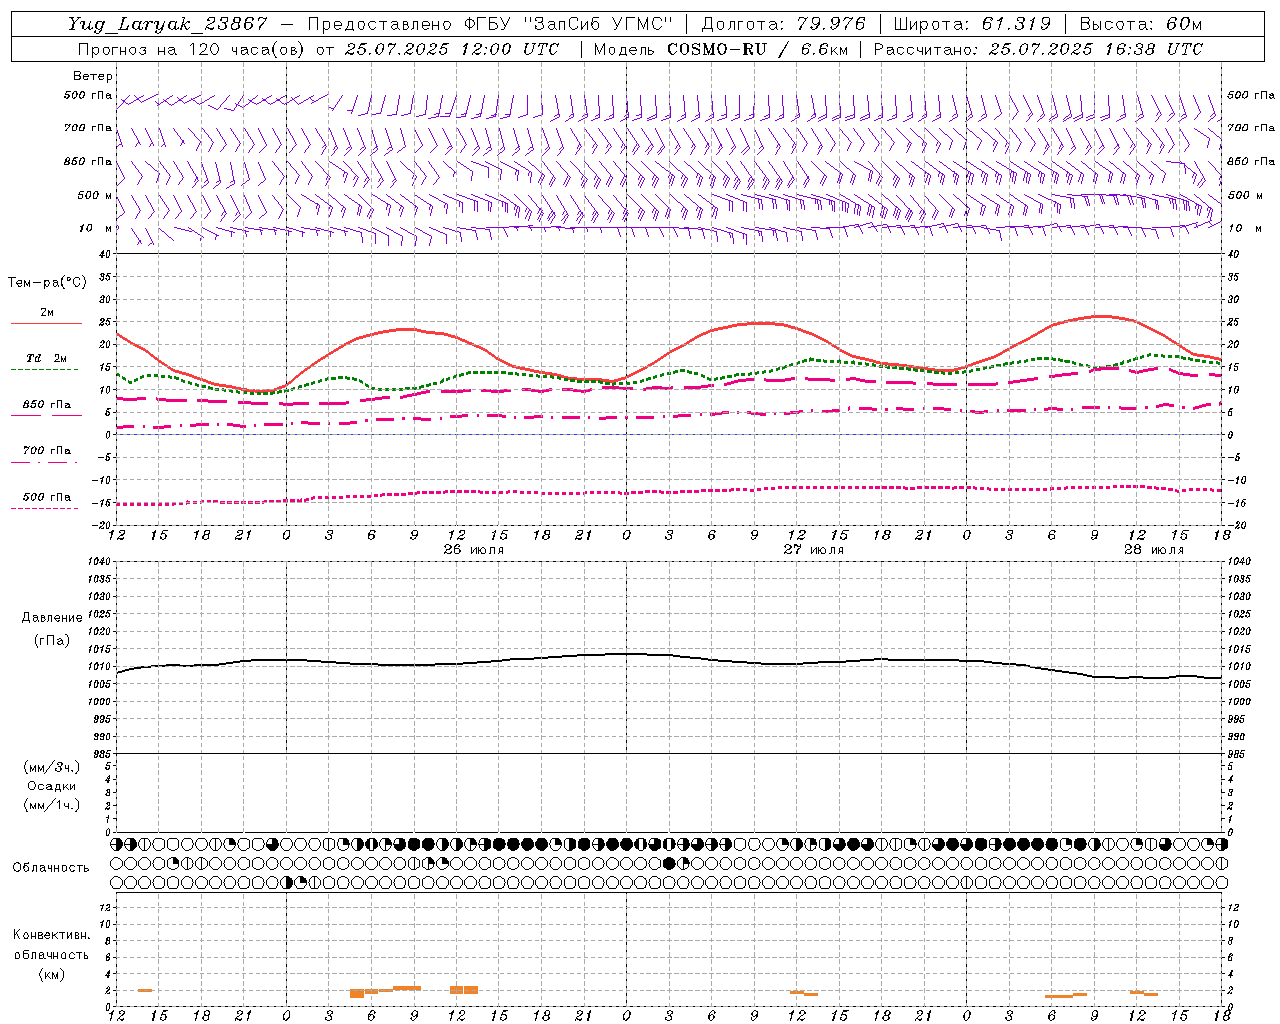Click the 985 value on the right pressure axis

click(x=1238, y=754)
